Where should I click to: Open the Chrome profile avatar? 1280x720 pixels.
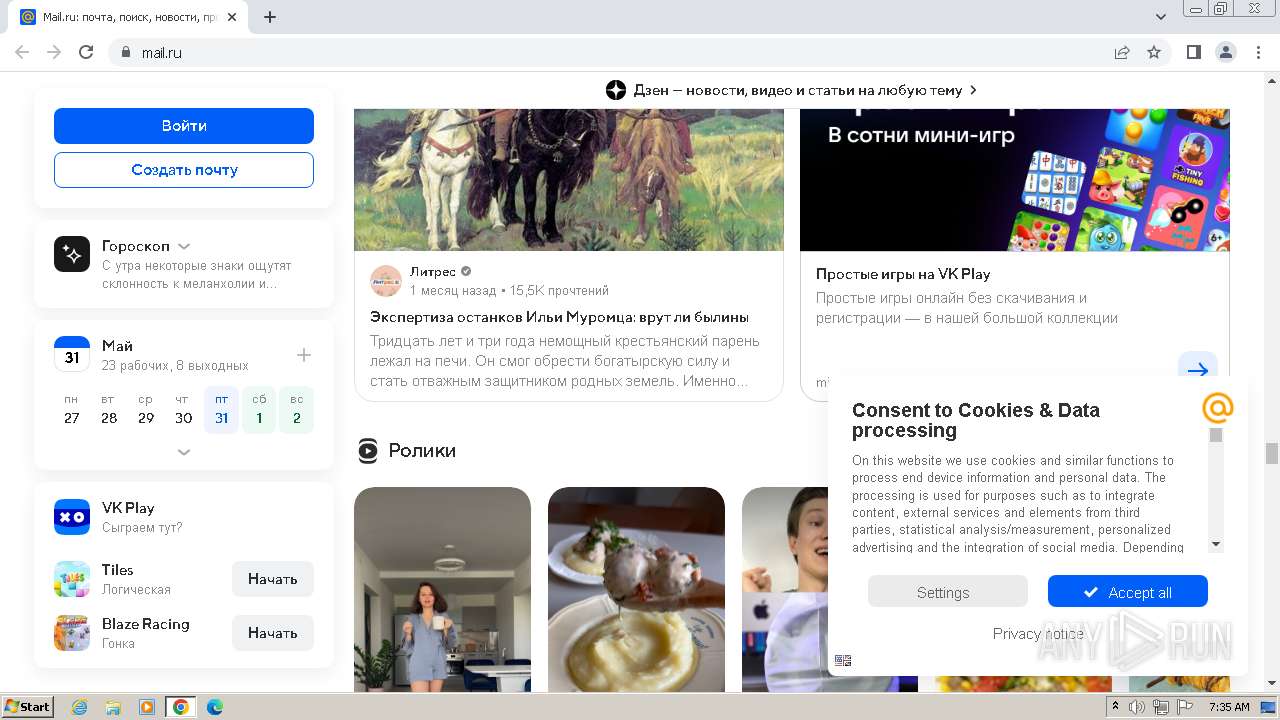pos(1226,53)
